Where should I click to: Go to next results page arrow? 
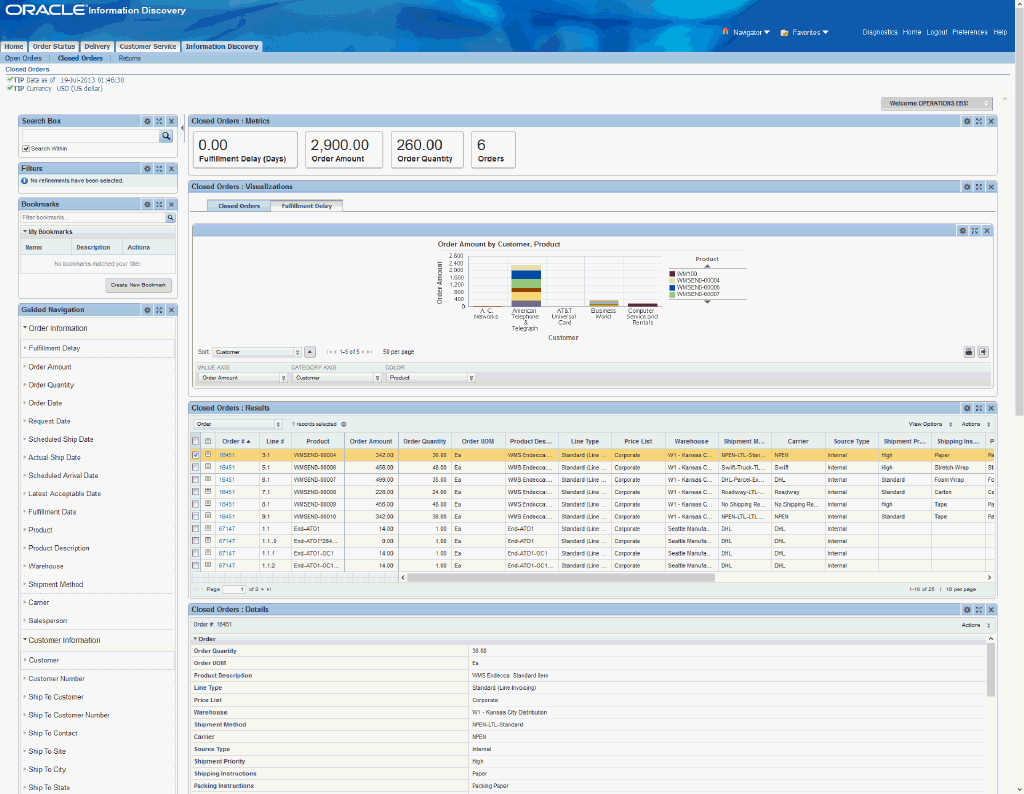point(263,589)
